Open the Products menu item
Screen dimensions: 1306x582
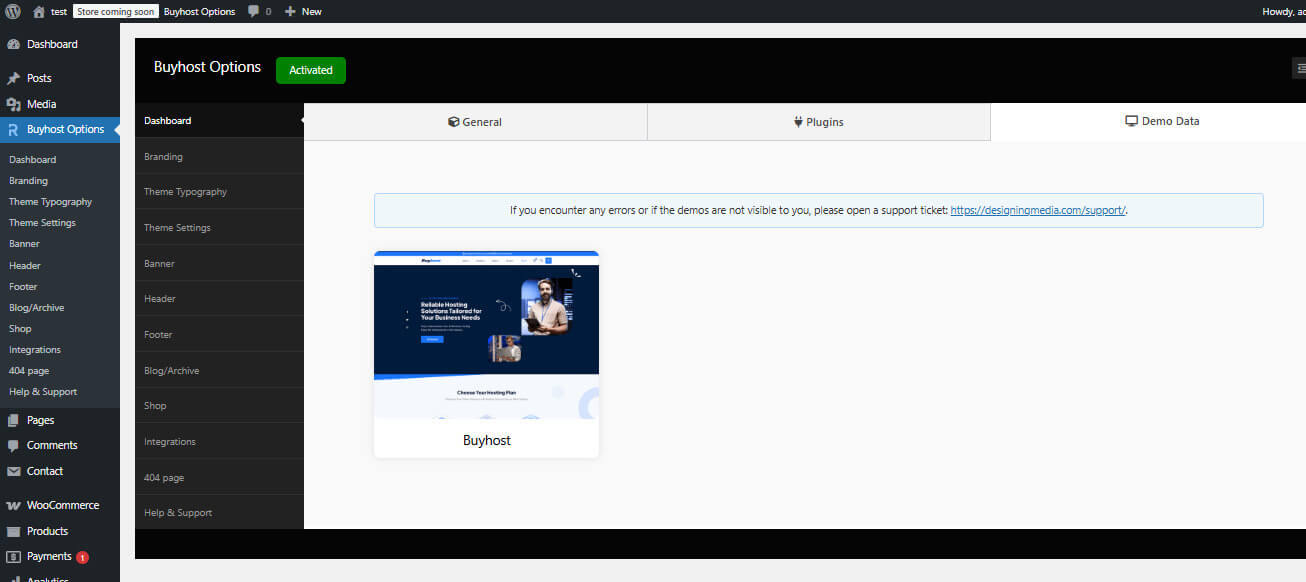[x=60, y=531]
